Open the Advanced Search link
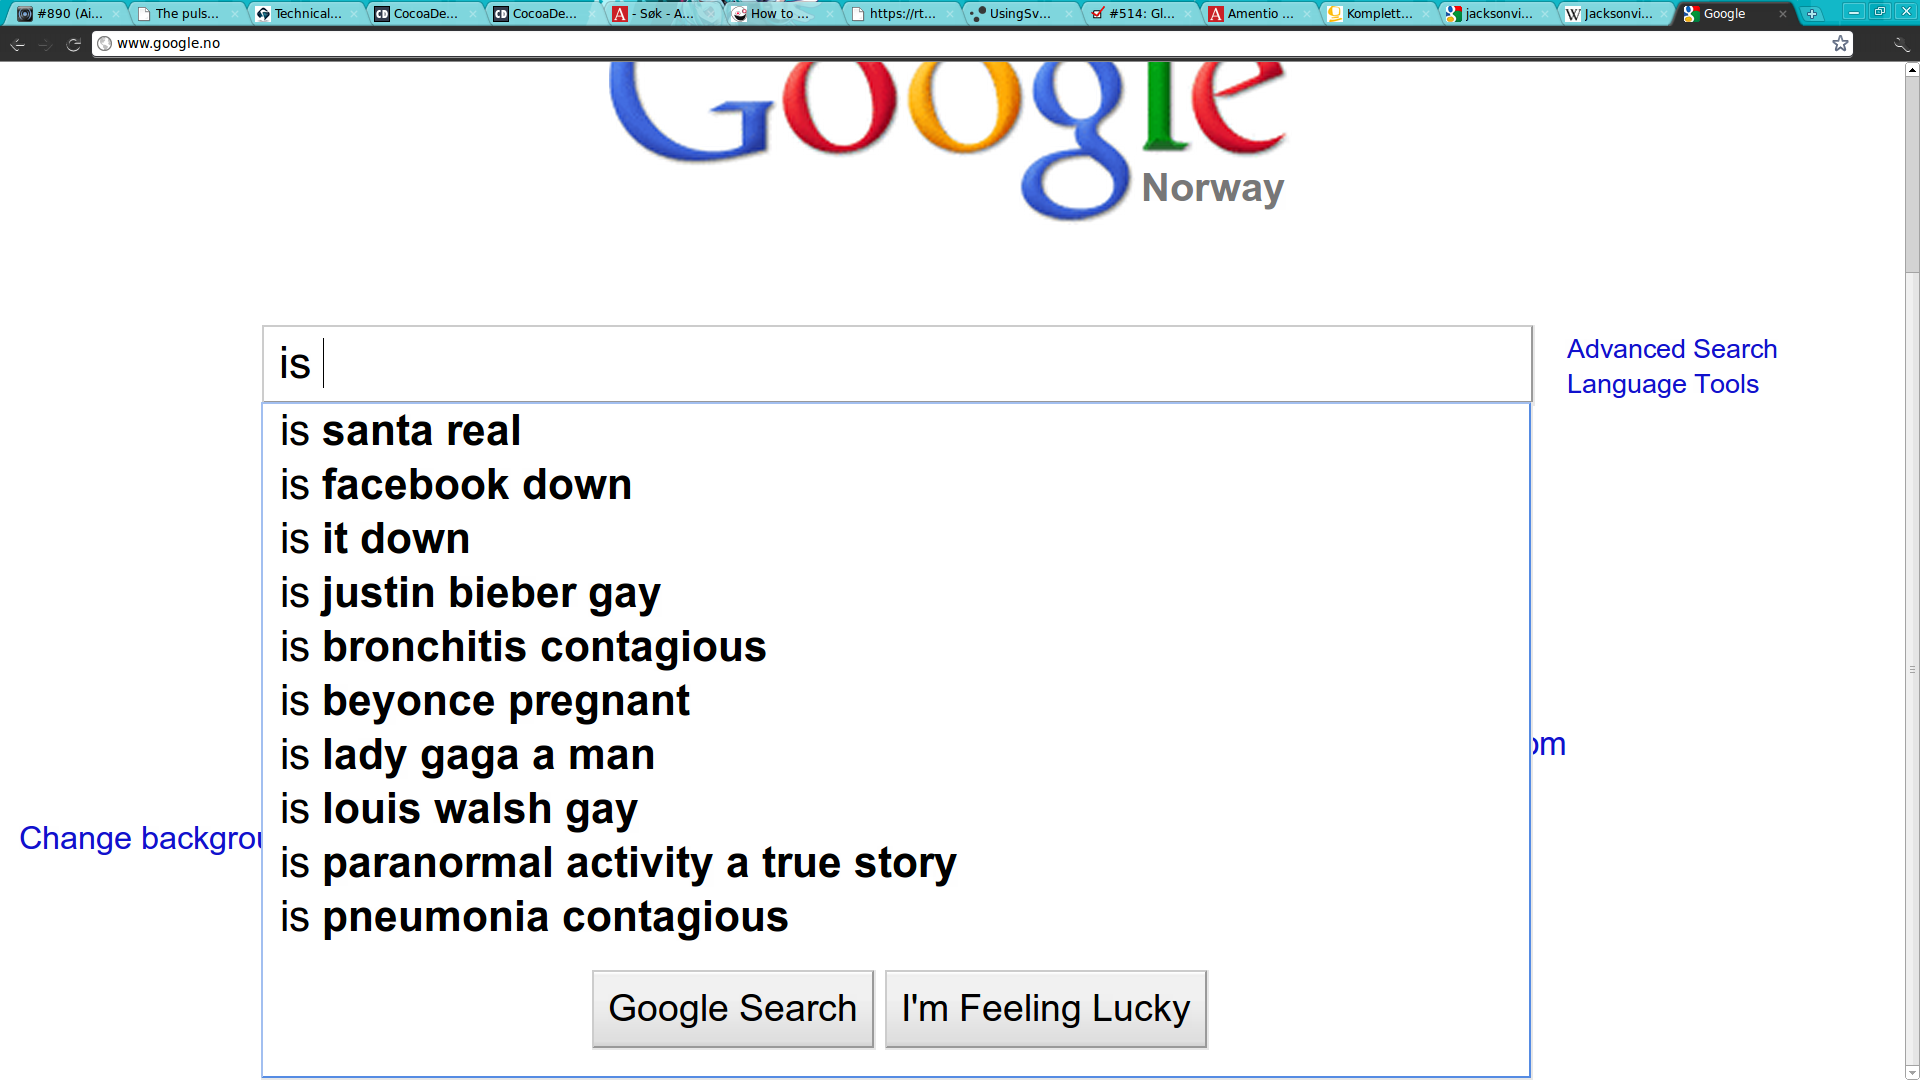This screenshot has width=1920, height=1080. (1672, 349)
